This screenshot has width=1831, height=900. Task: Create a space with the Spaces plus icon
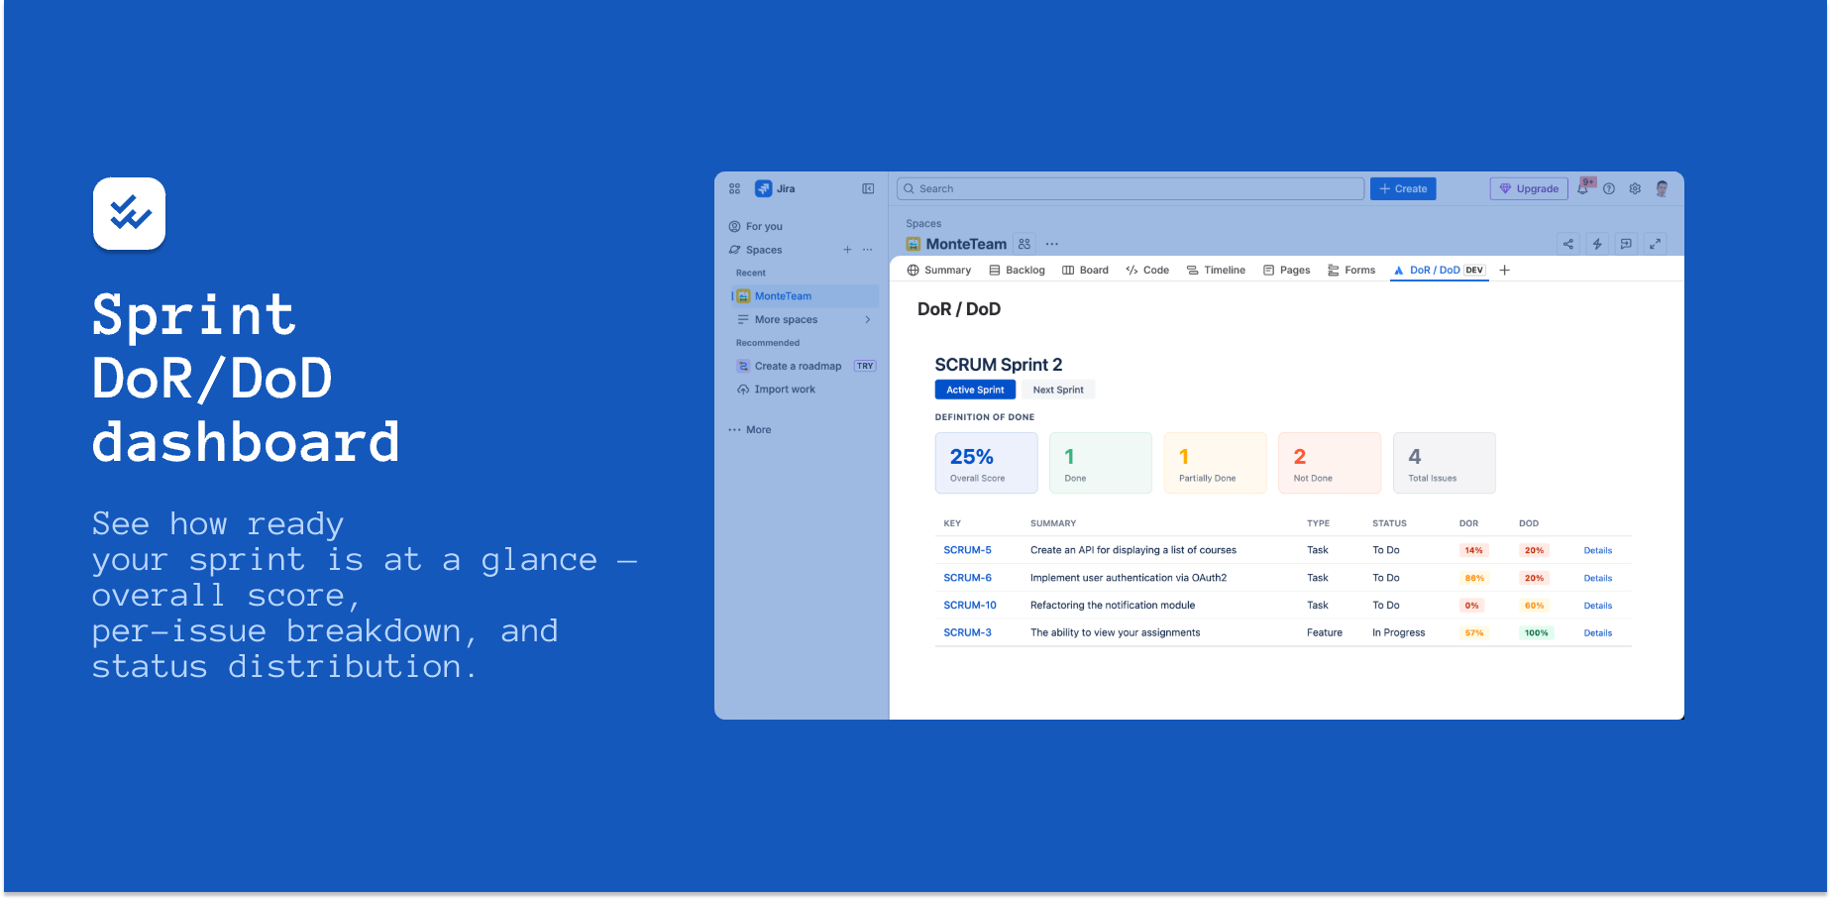[x=847, y=250]
